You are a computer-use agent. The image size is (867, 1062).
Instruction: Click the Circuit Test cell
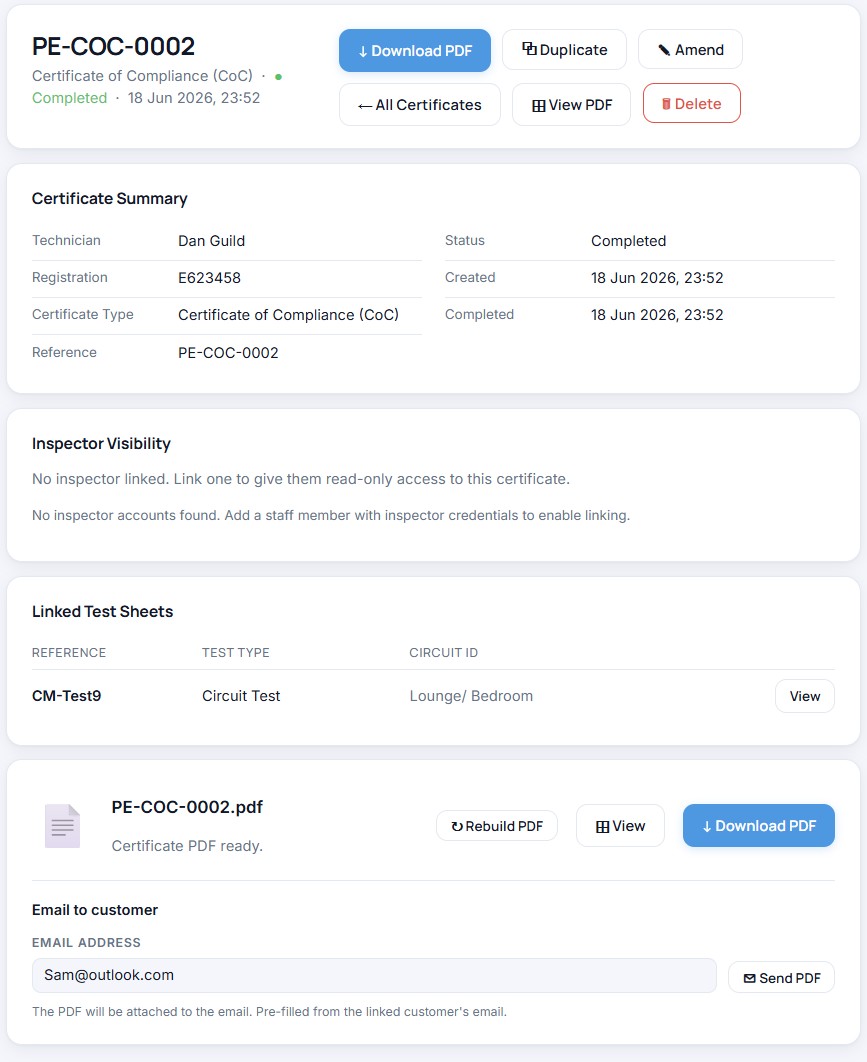pos(241,696)
